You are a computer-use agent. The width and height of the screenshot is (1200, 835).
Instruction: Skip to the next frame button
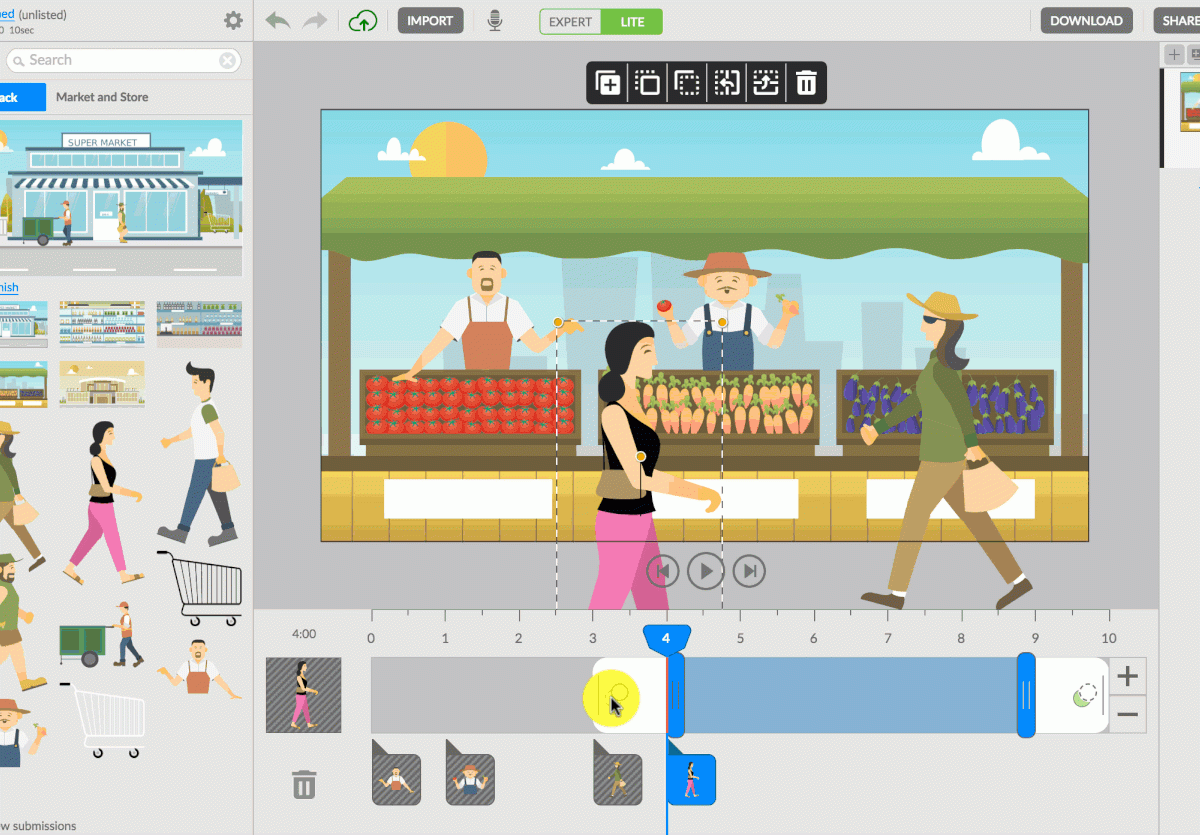749,571
